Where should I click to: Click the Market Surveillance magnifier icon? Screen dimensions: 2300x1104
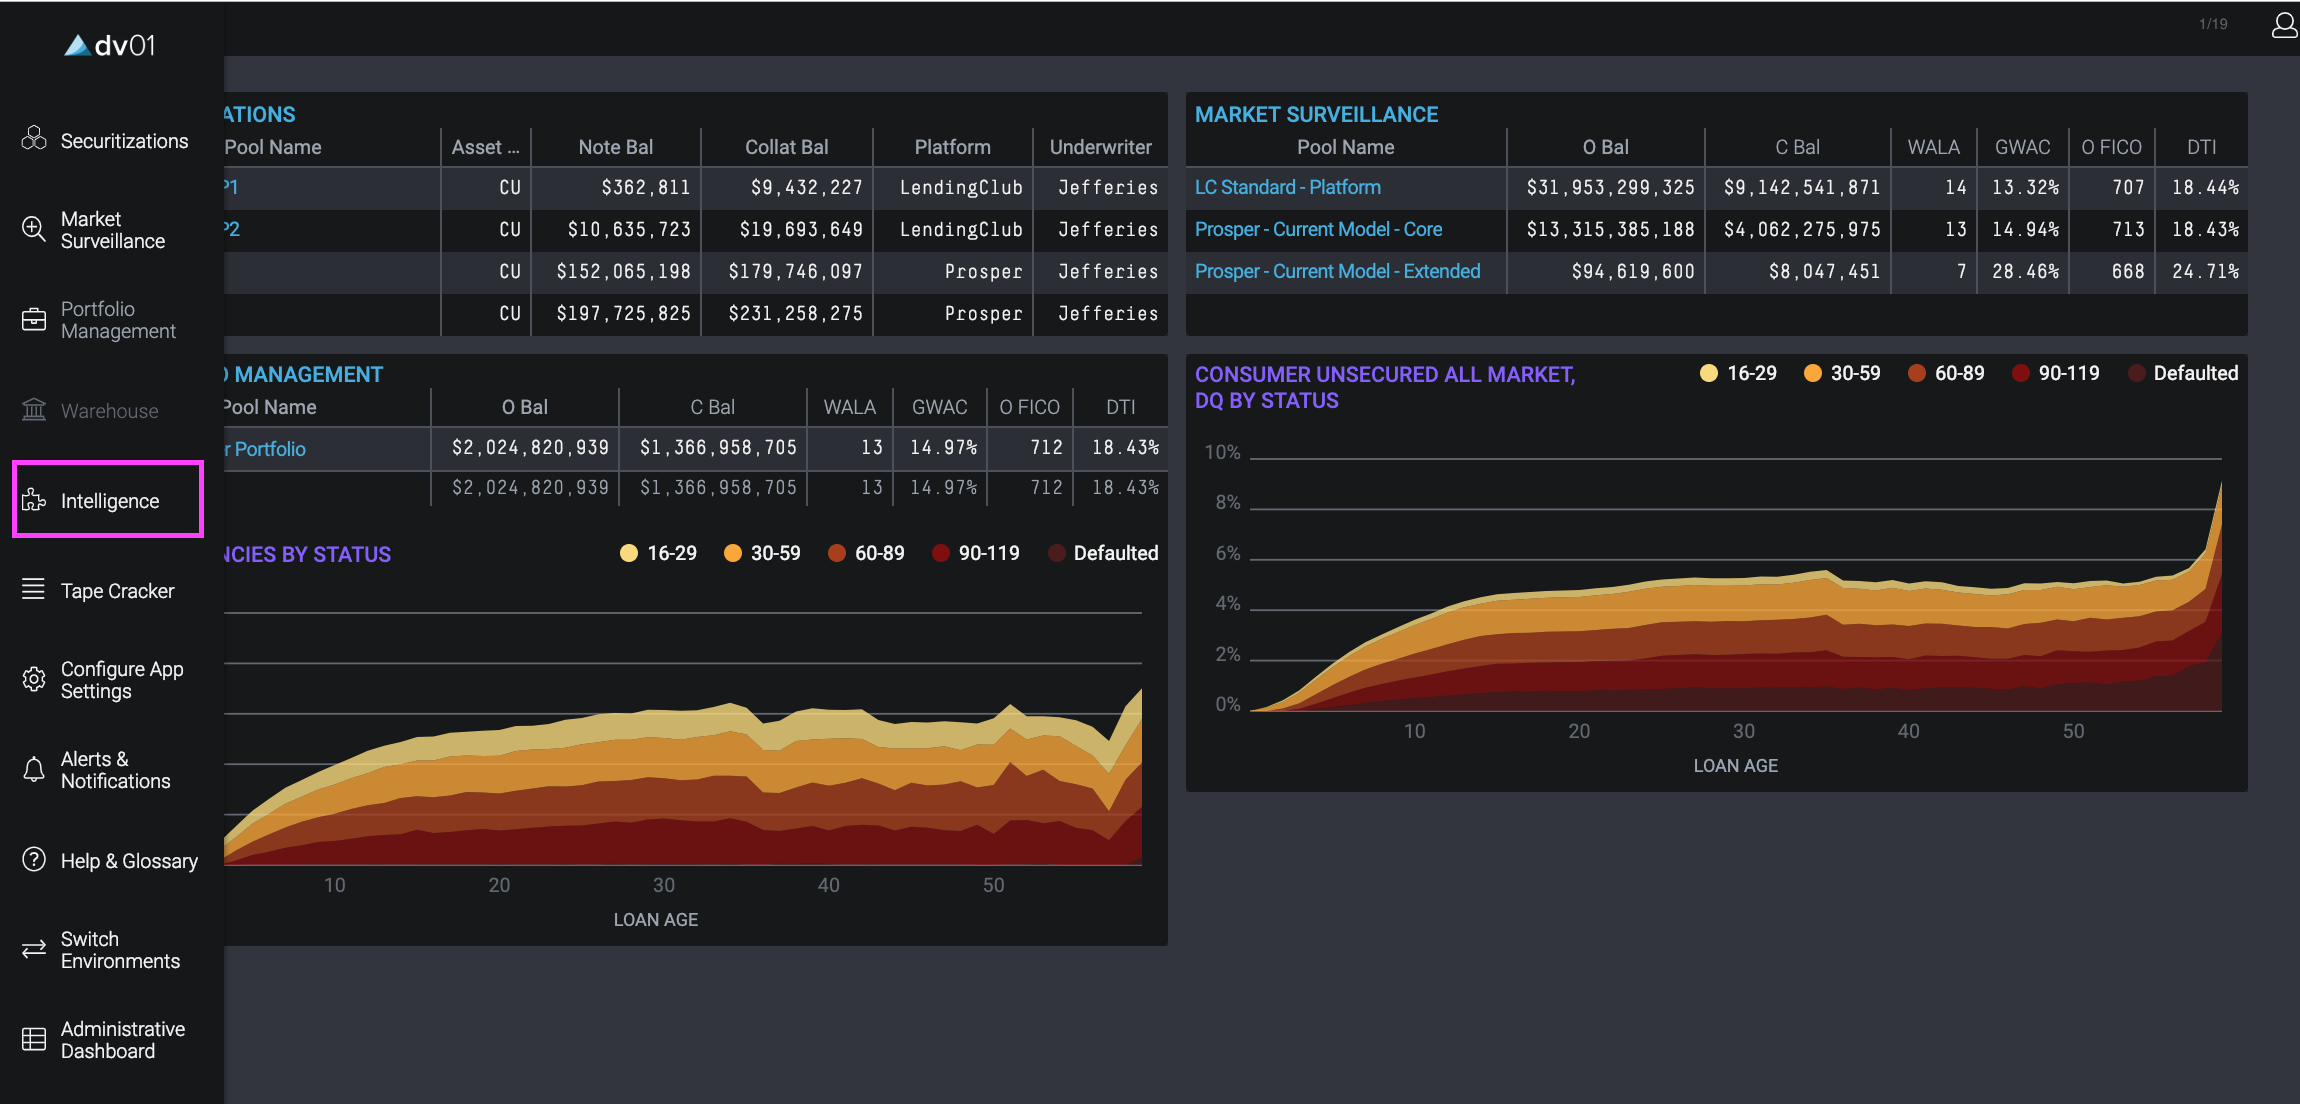click(x=34, y=229)
